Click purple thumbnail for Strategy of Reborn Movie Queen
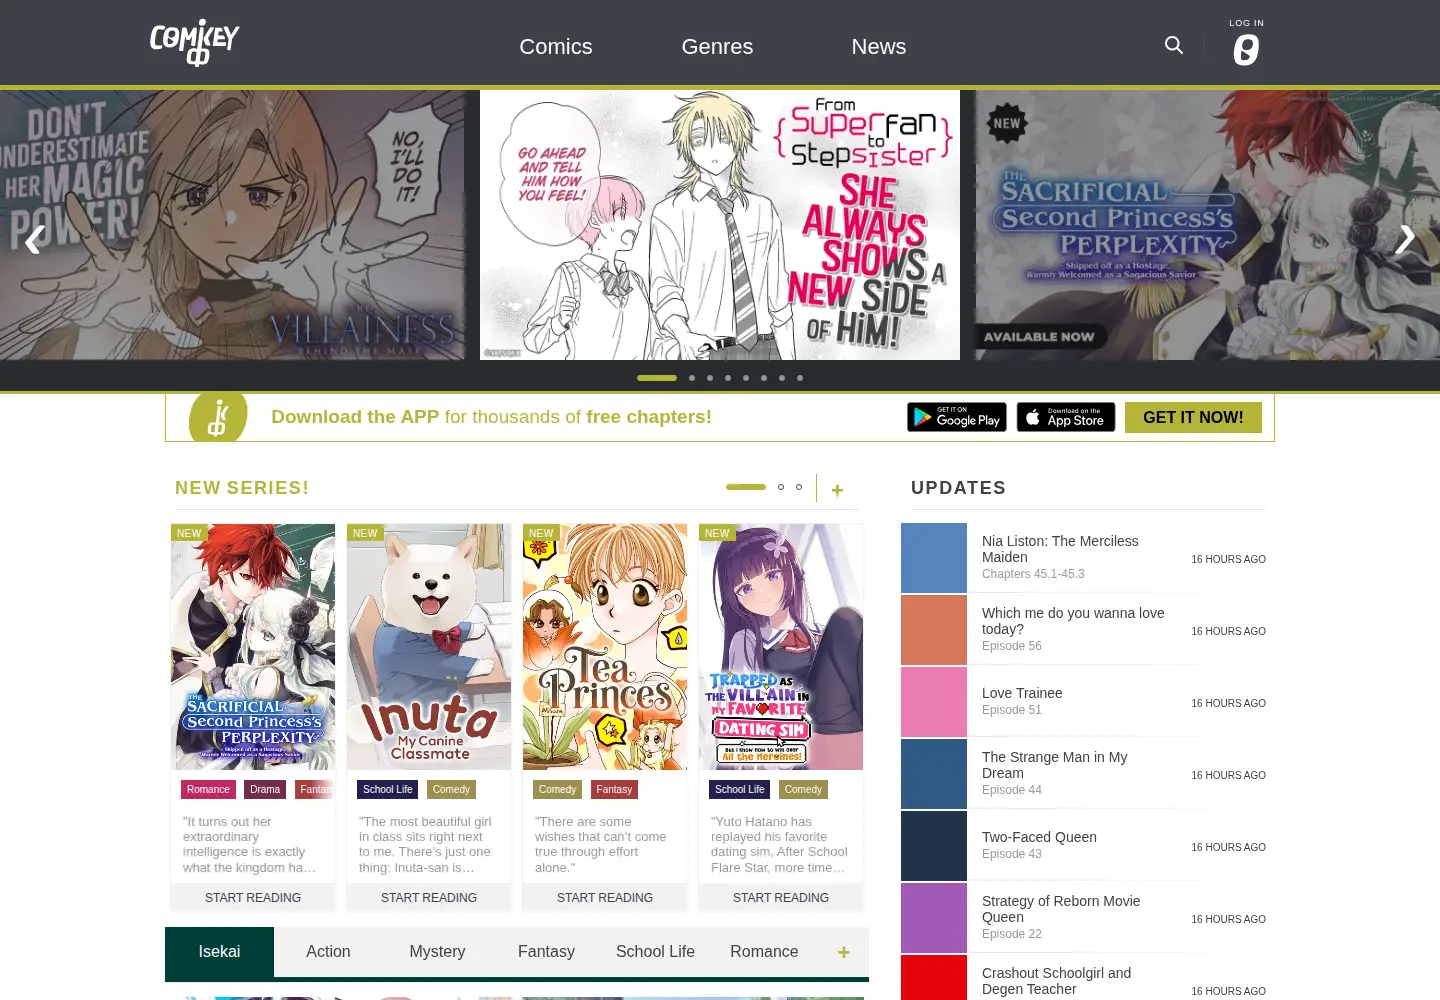The width and height of the screenshot is (1440, 1000). 934,918
